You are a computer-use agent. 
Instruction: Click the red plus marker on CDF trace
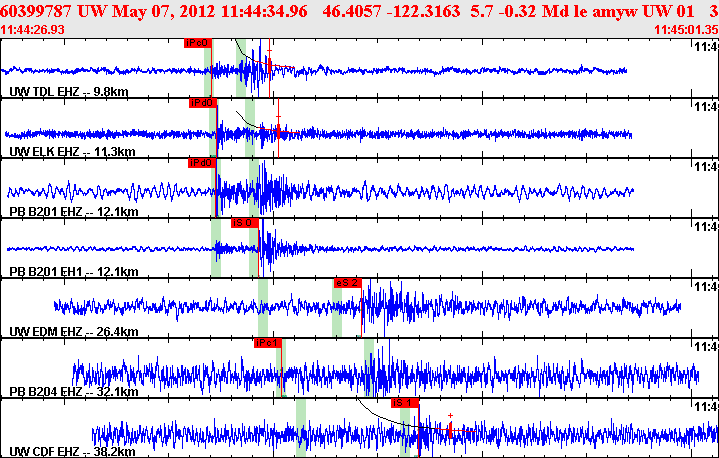click(451, 416)
